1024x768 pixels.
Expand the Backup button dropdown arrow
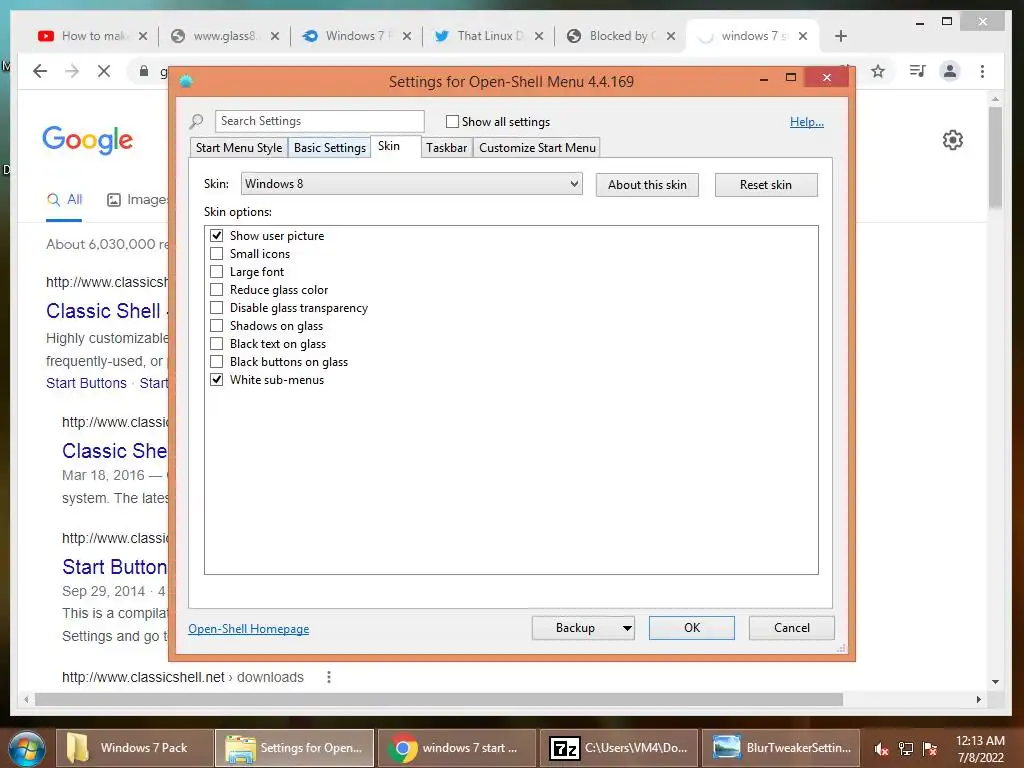tap(627, 628)
